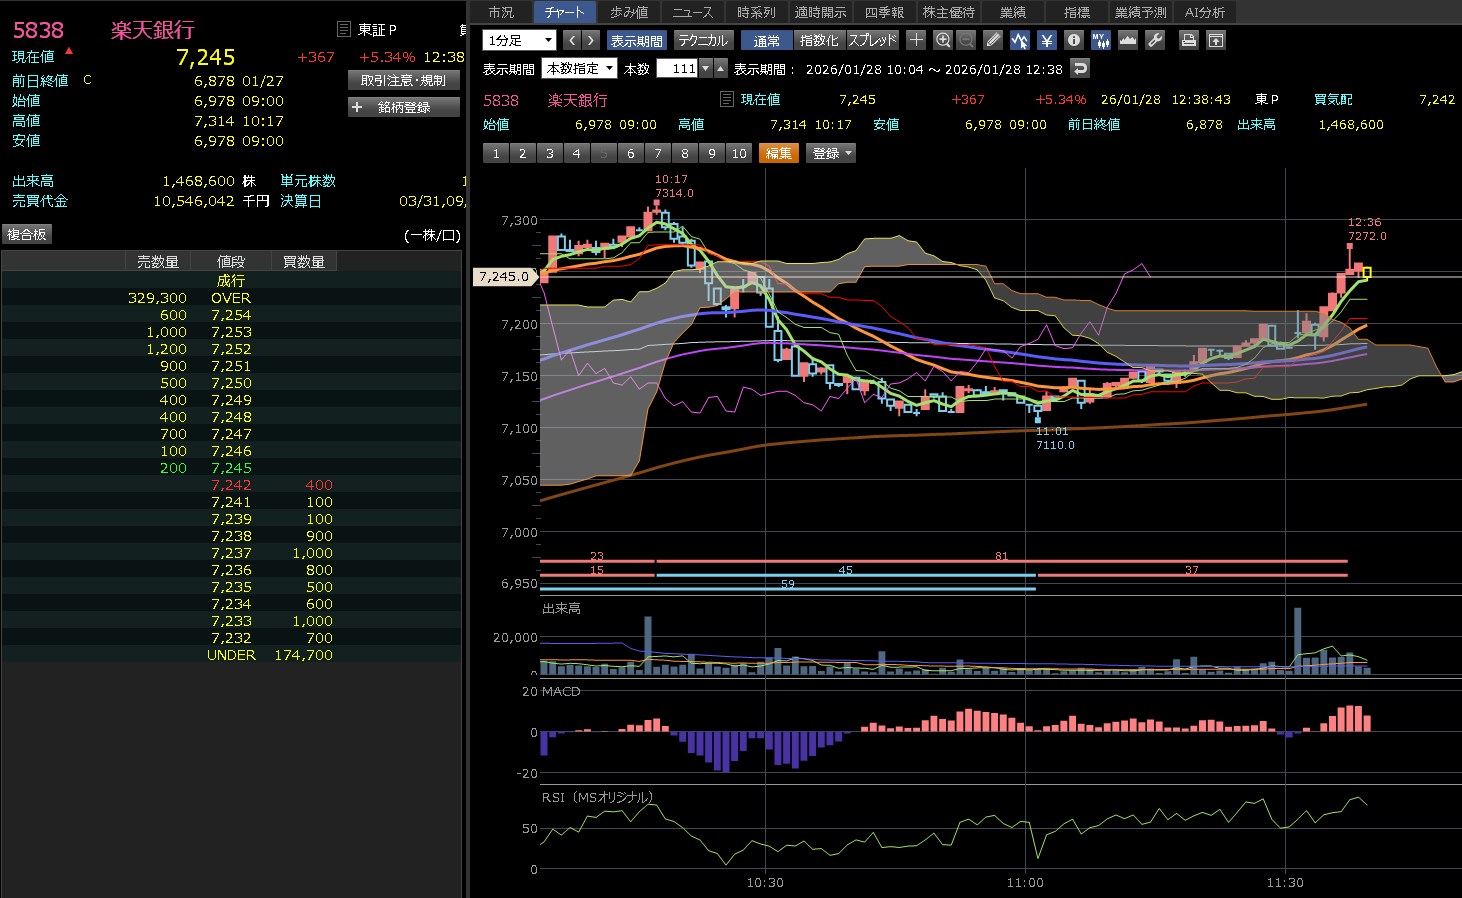This screenshot has width=1462, height=898.
Task: Click the 7,245.0 price marker on axis
Action: coord(504,276)
